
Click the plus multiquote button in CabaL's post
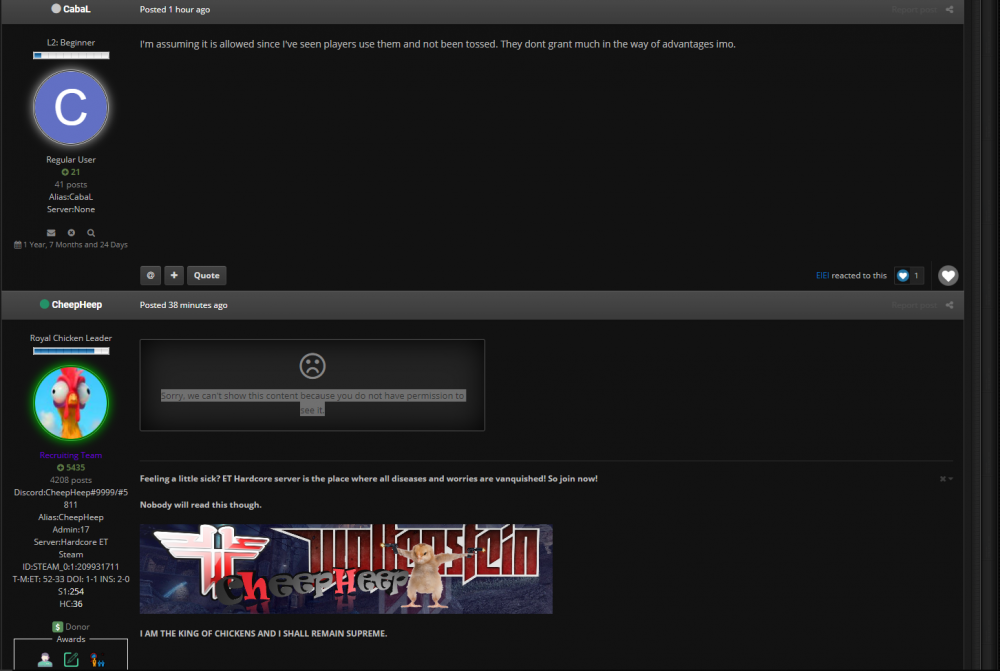(174, 276)
